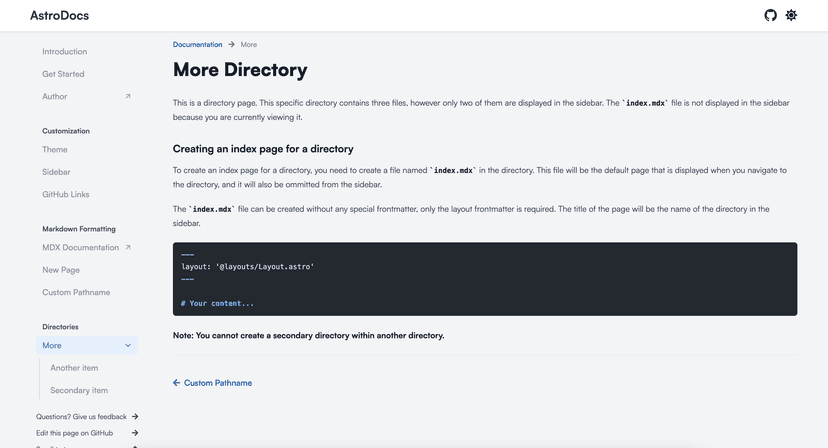828x448 pixels.
Task: Go to the Introduction page
Action: click(x=64, y=52)
